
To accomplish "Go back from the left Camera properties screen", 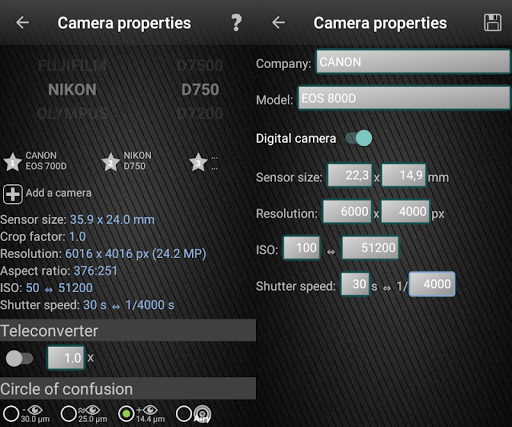I will pyautogui.click(x=23, y=23).
